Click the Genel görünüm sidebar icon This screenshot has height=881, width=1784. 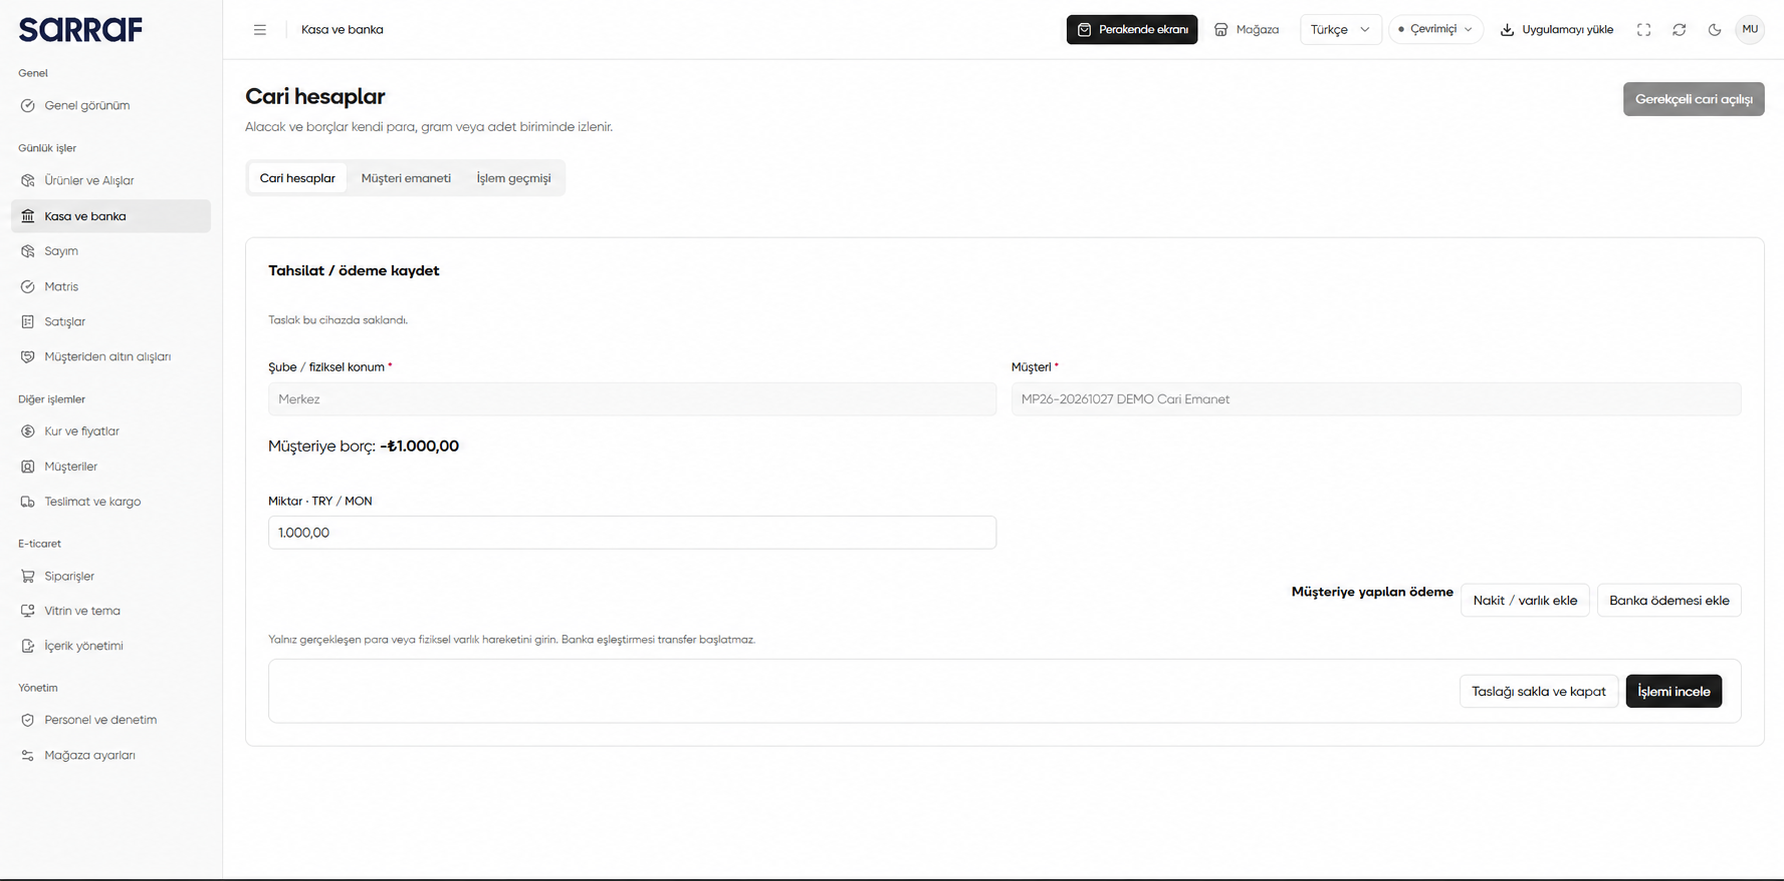(28, 106)
